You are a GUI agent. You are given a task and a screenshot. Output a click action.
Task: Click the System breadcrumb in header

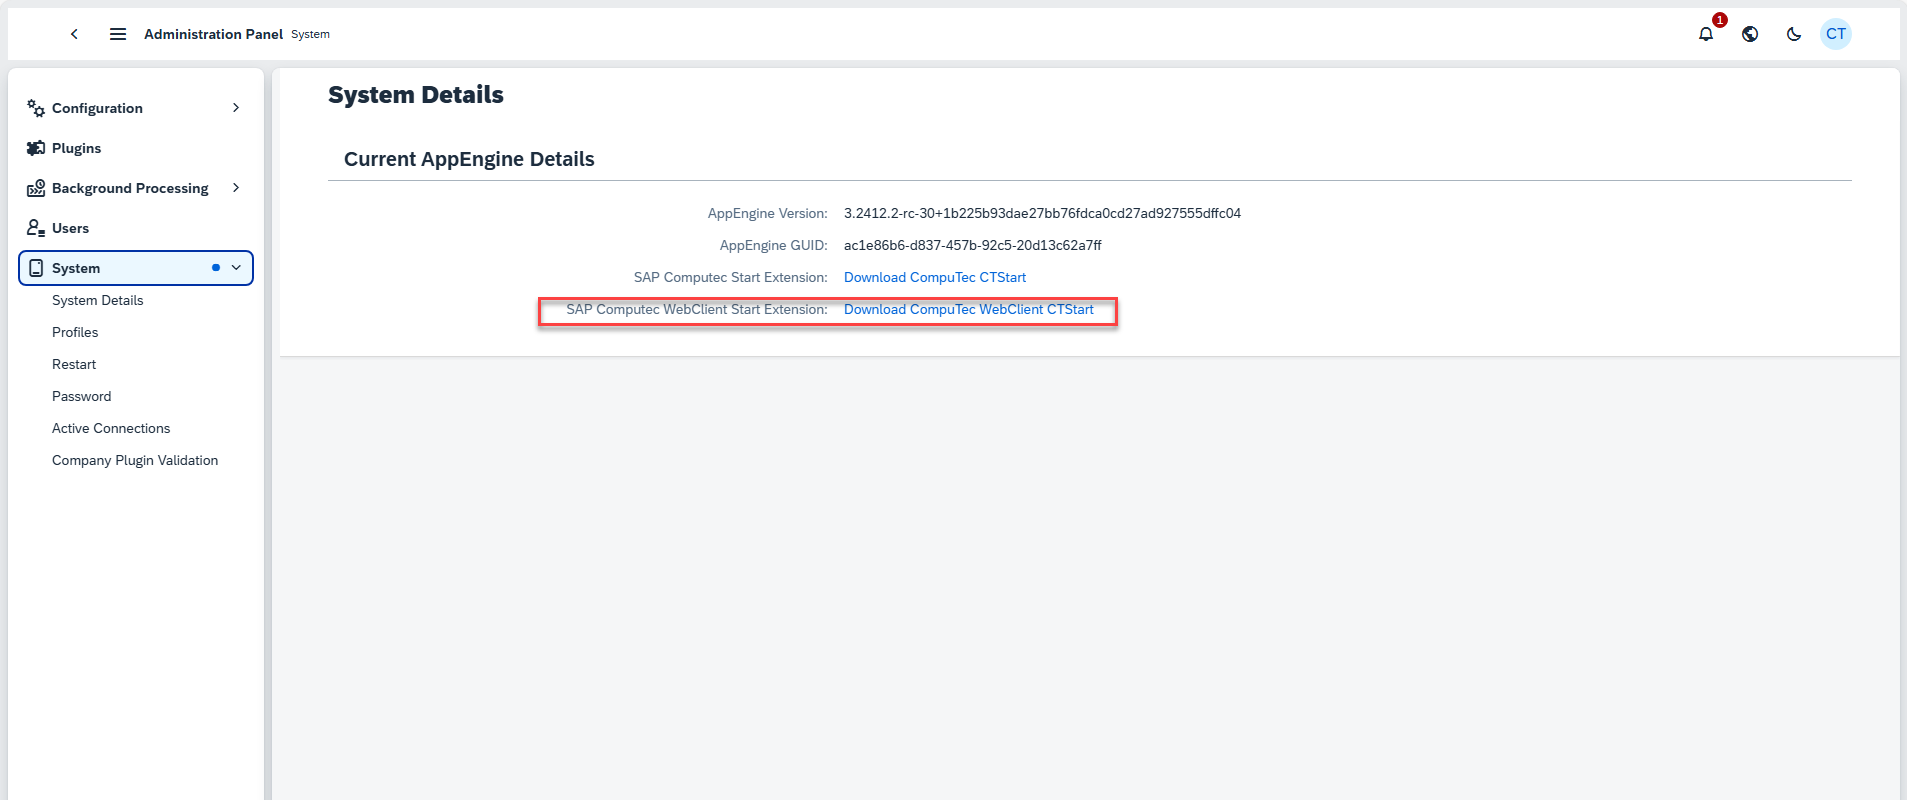[x=310, y=34]
